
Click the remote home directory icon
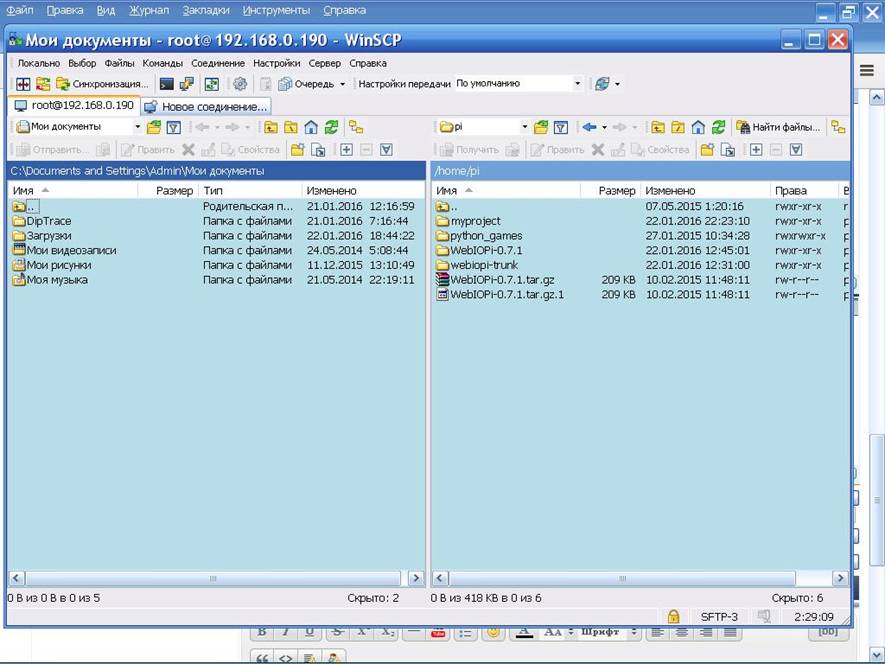pyautogui.click(x=698, y=127)
